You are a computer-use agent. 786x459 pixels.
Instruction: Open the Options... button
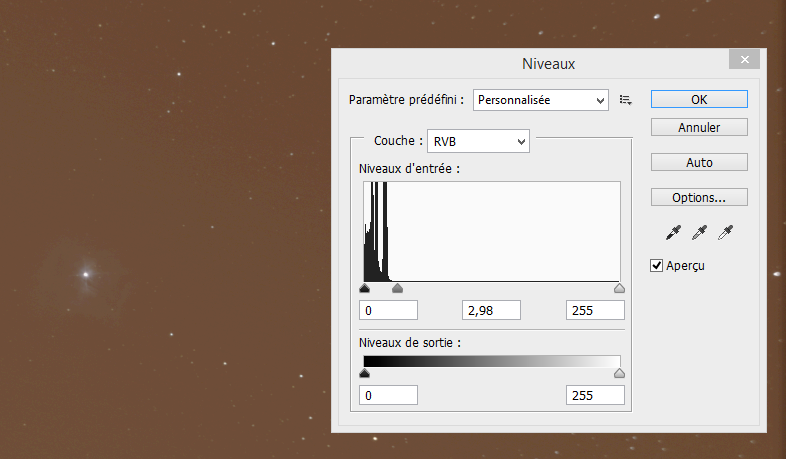699,197
